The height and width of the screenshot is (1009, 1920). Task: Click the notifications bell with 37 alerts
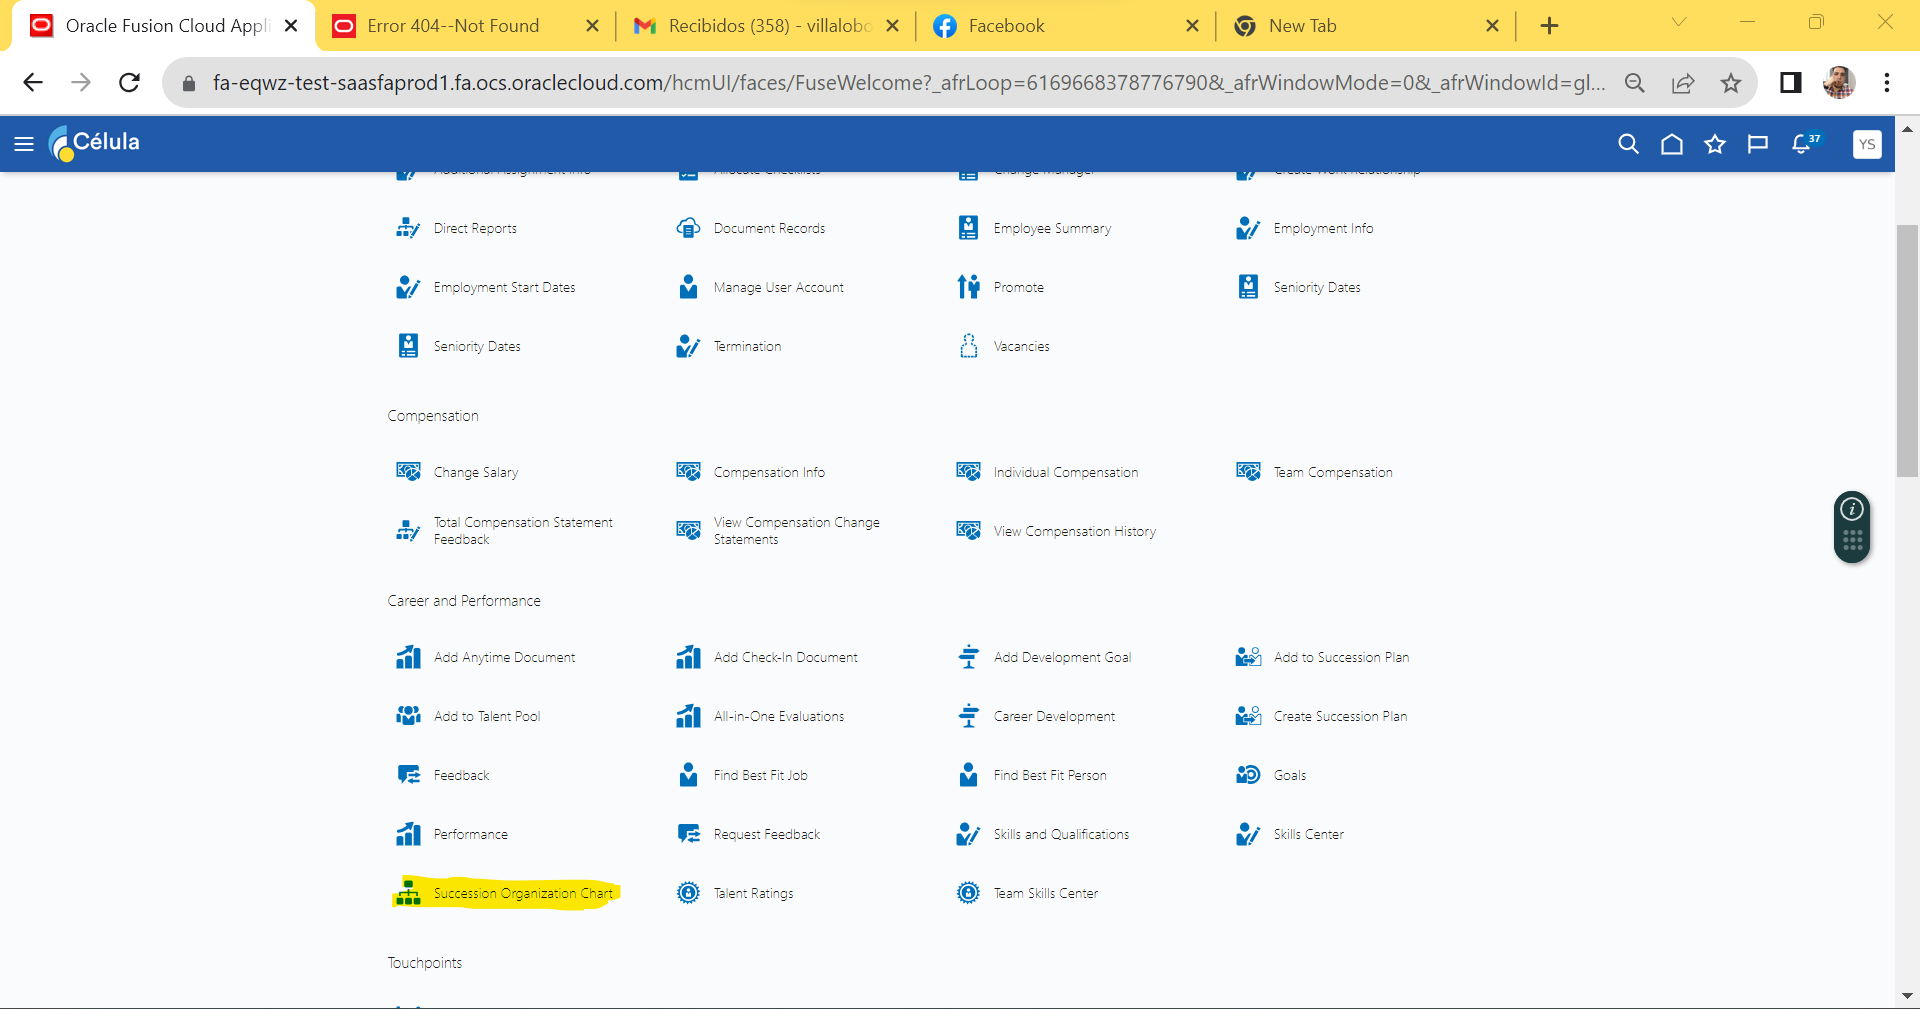point(1803,144)
